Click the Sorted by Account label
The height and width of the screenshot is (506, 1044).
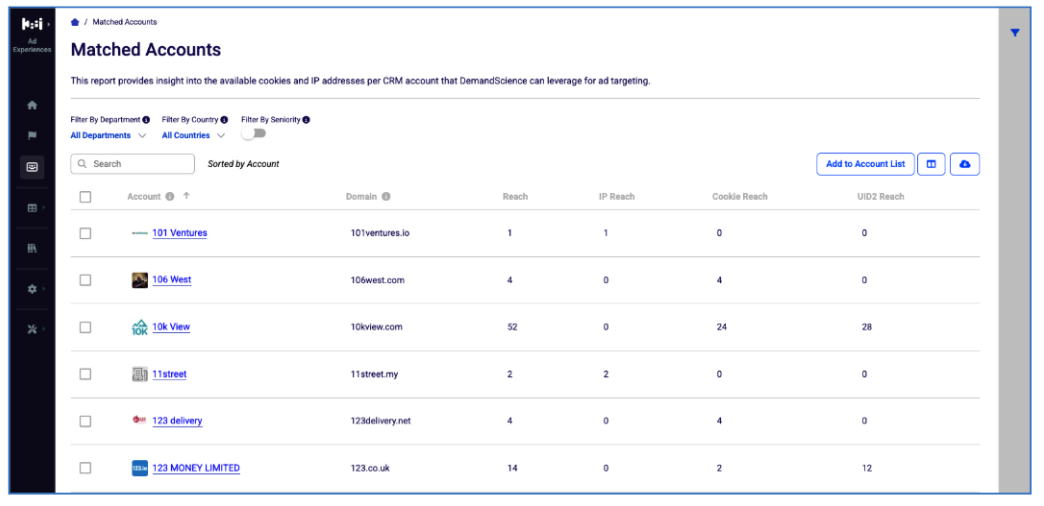[243, 164]
